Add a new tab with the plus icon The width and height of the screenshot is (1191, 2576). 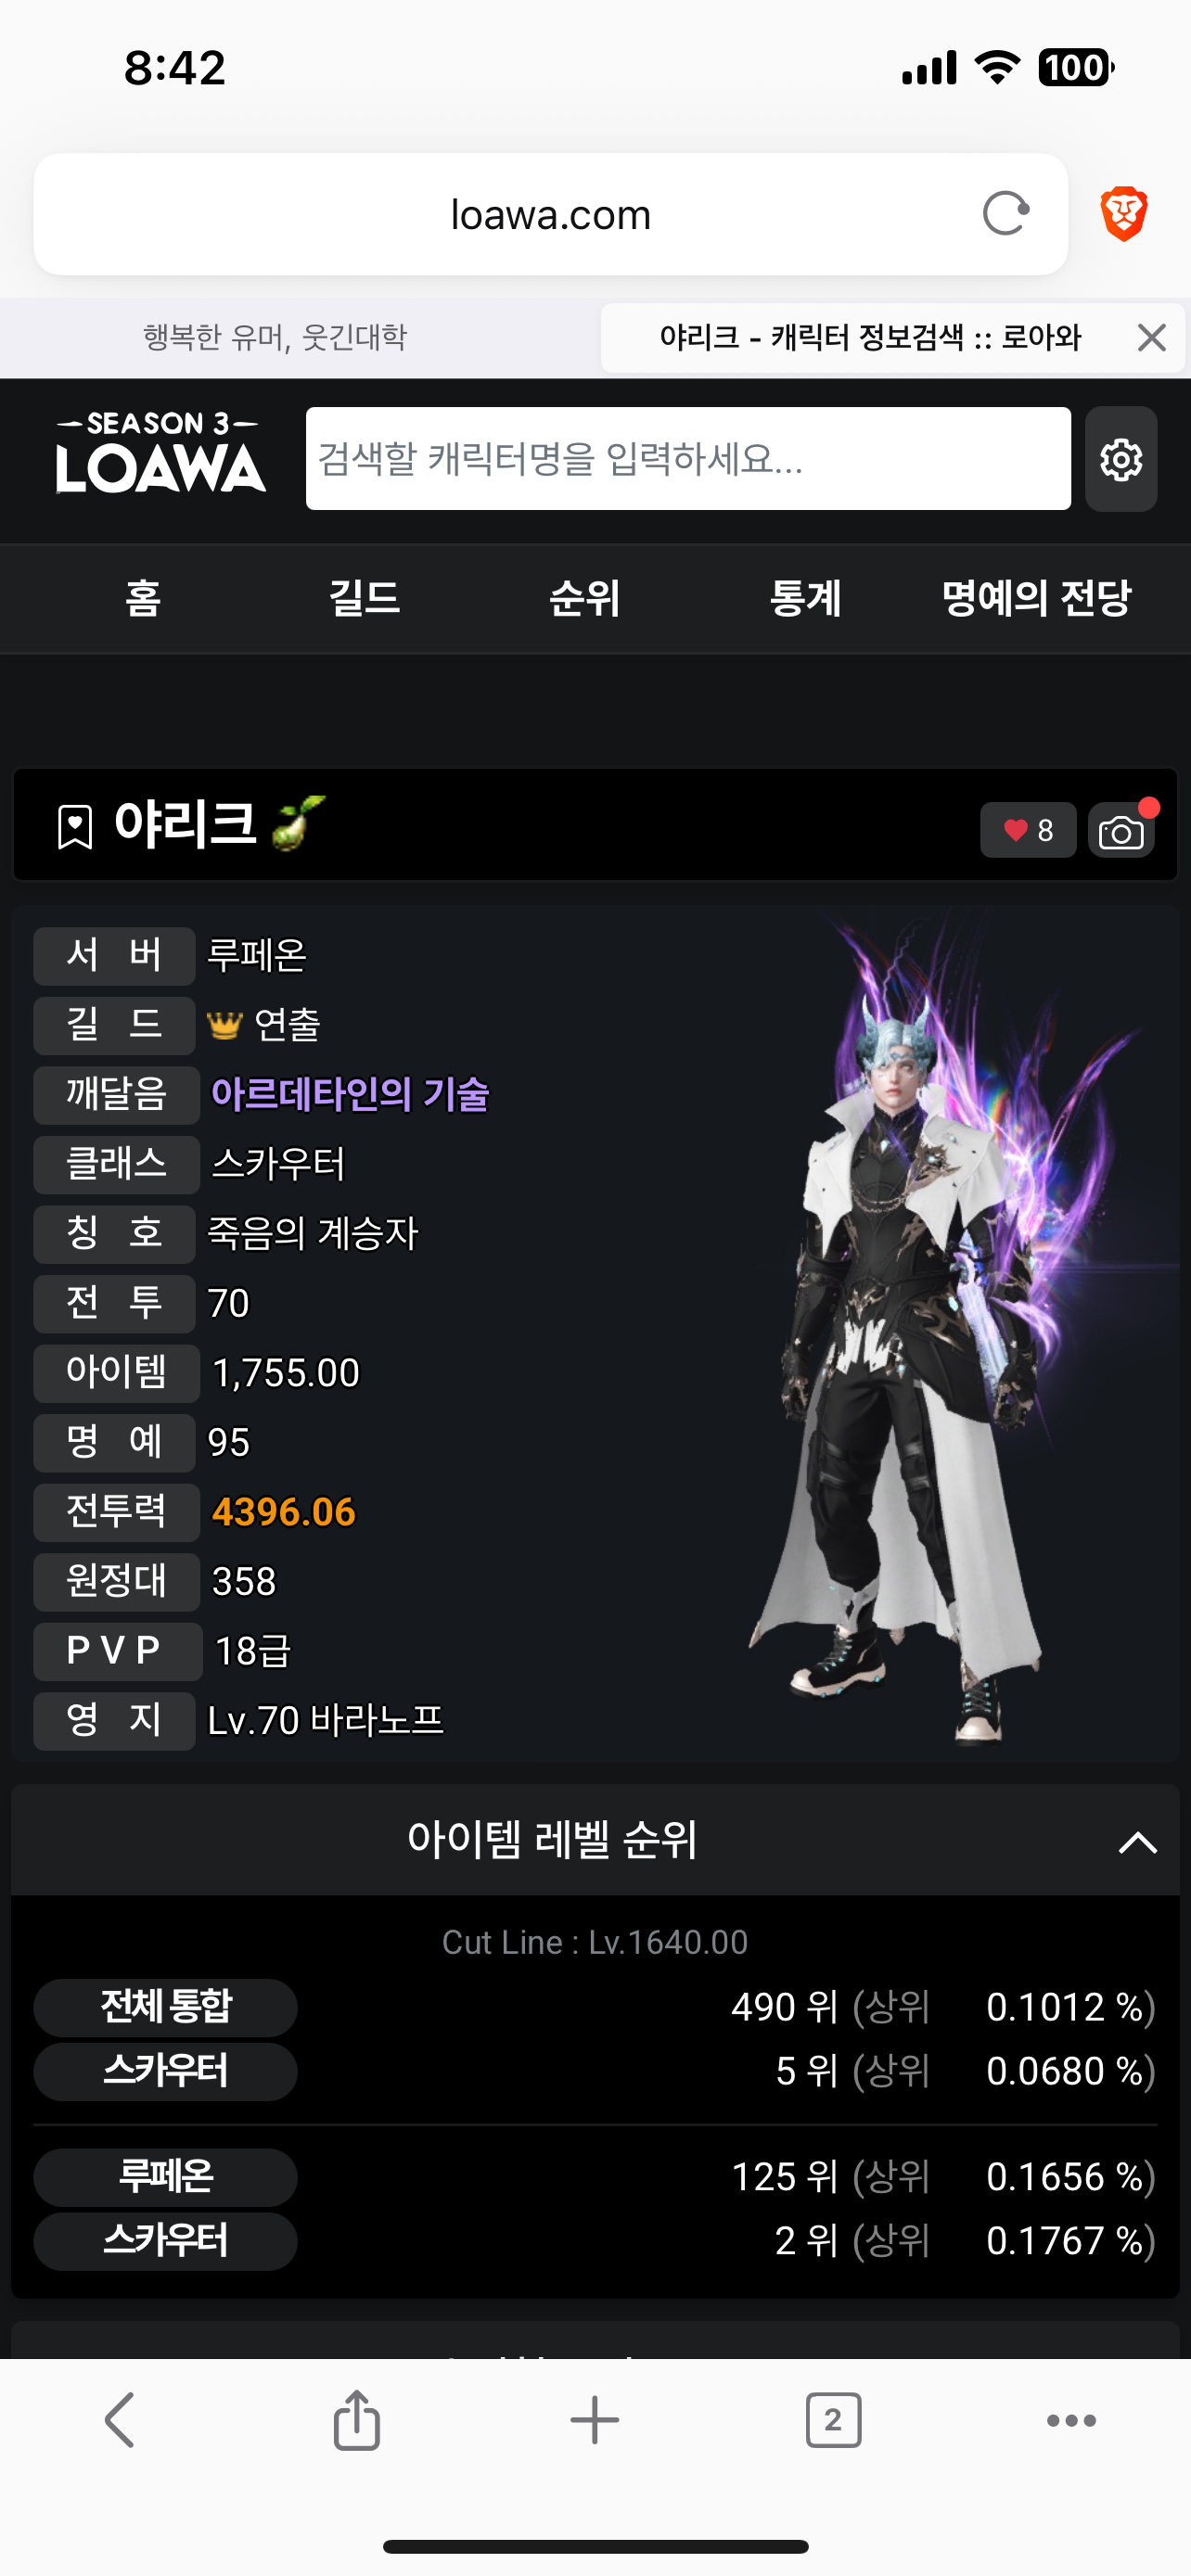(x=595, y=2420)
